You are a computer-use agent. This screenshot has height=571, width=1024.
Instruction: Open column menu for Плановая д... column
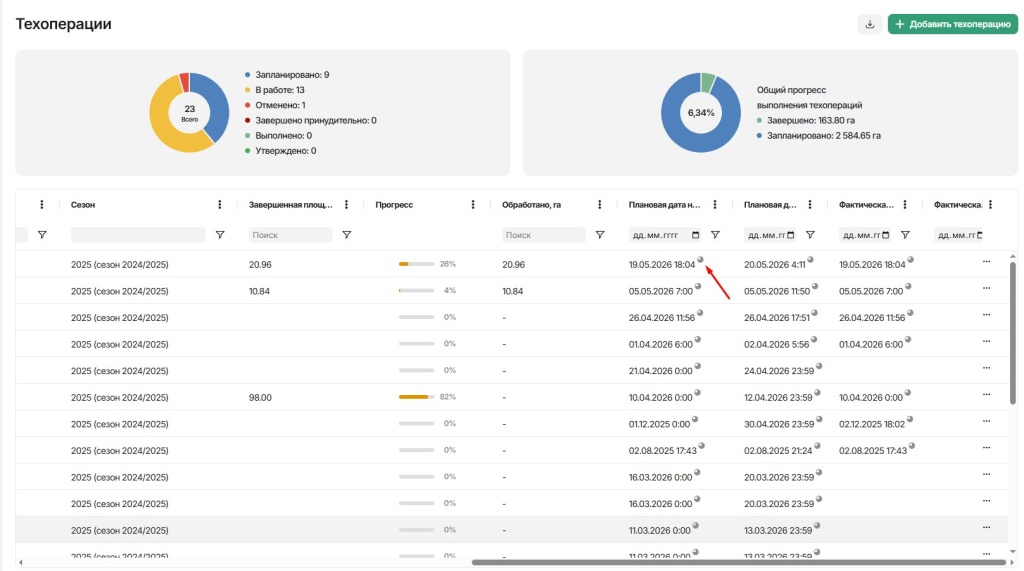point(810,204)
